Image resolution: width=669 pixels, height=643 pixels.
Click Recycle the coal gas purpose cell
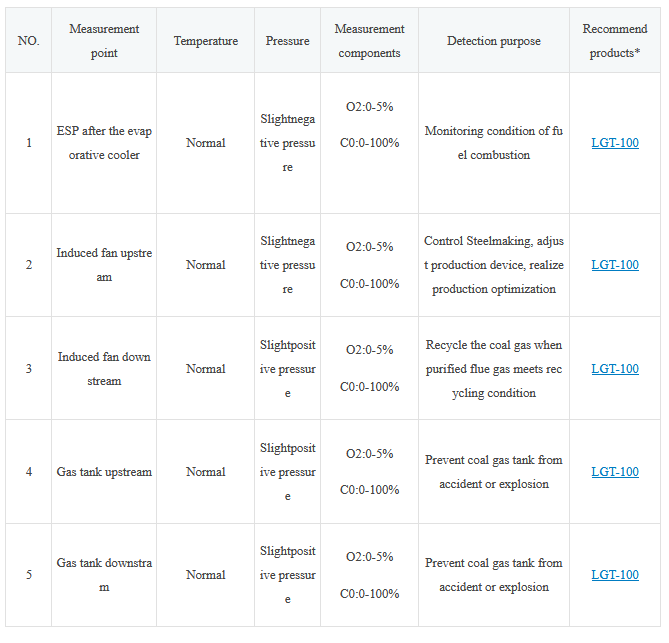tap(493, 369)
